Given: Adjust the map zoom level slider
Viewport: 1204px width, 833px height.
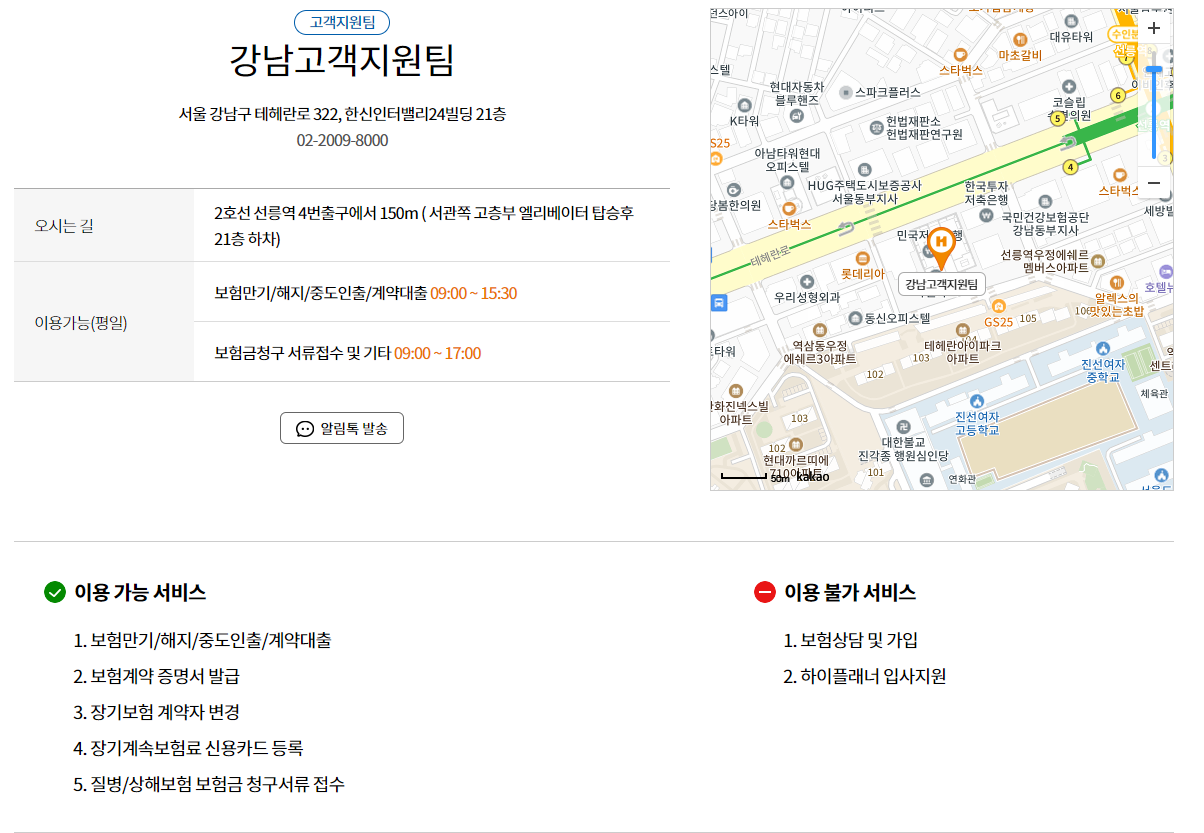Looking at the screenshot, I should pyautogui.click(x=1156, y=67).
